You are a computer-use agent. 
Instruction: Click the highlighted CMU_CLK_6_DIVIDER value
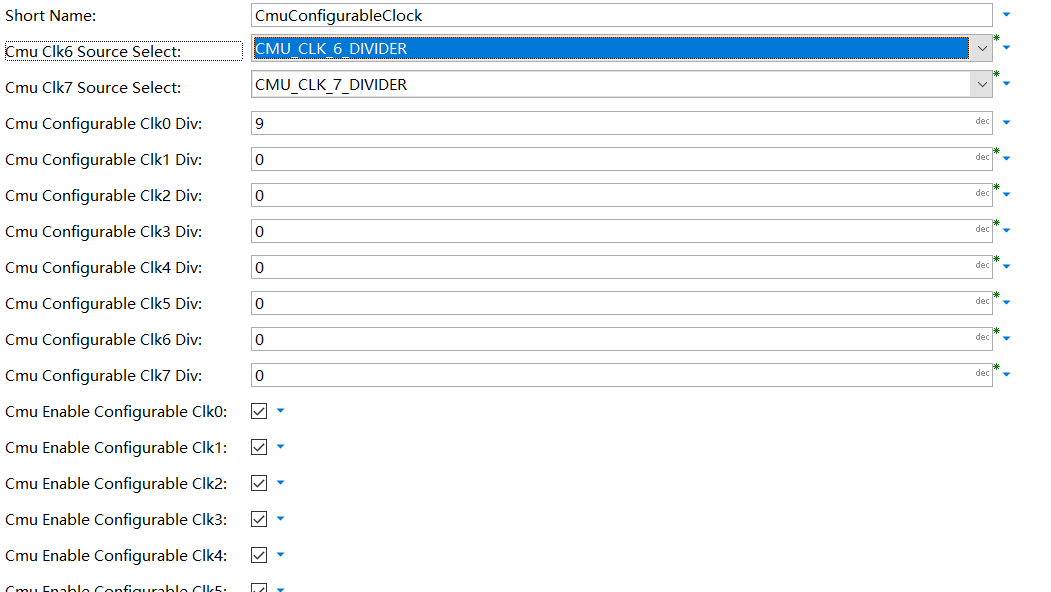pos(400,47)
